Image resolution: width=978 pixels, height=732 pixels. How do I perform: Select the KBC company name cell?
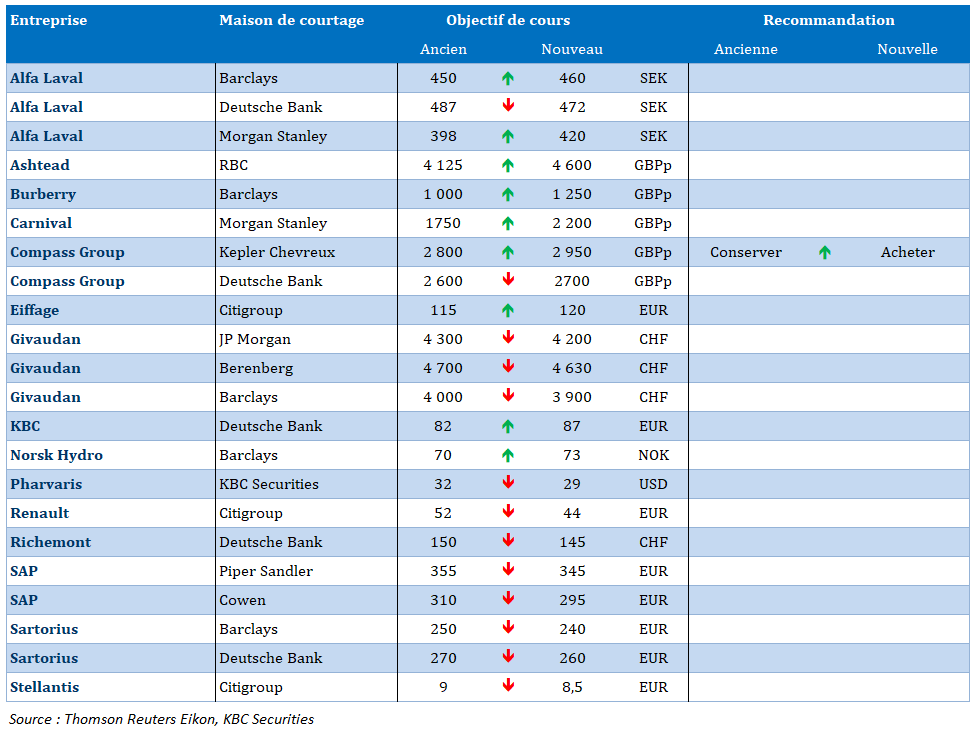(x=26, y=426)
